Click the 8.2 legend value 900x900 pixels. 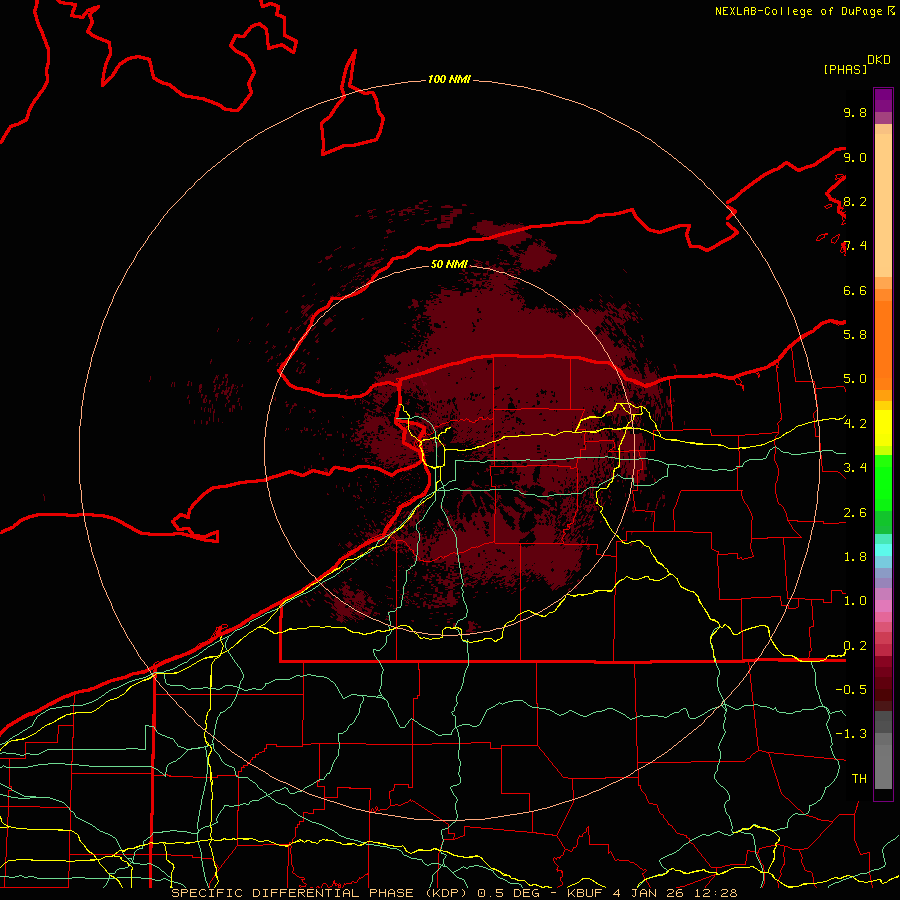tap(855, 201)
